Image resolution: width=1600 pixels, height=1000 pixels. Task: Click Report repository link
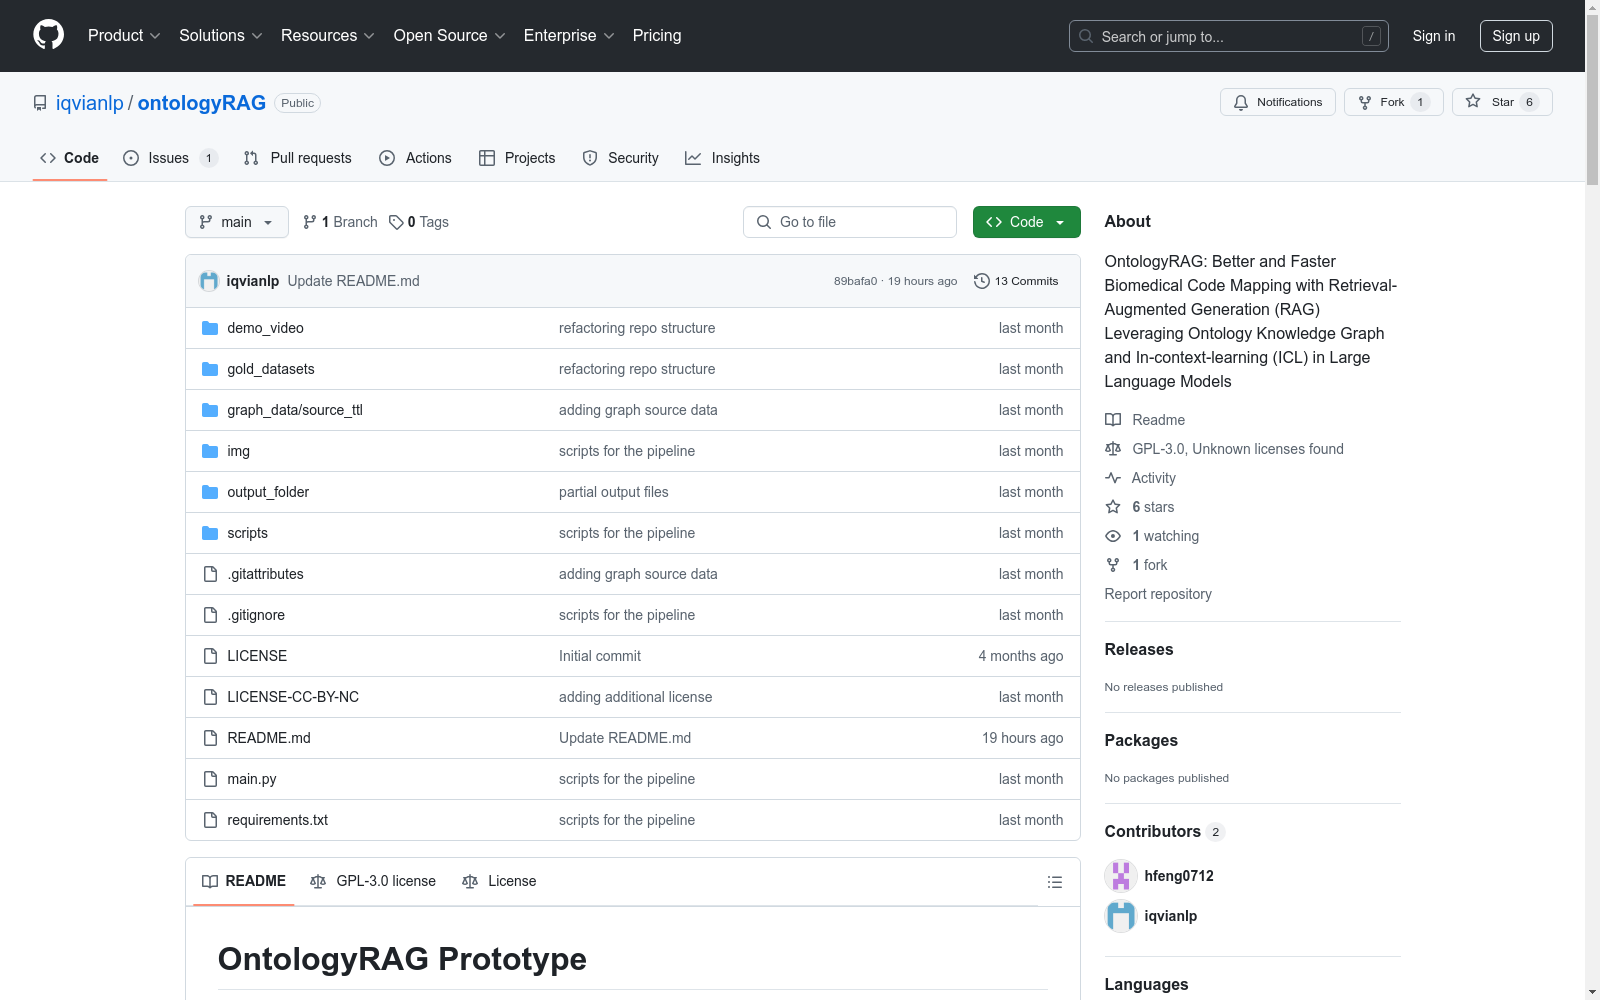(1158, 594)
